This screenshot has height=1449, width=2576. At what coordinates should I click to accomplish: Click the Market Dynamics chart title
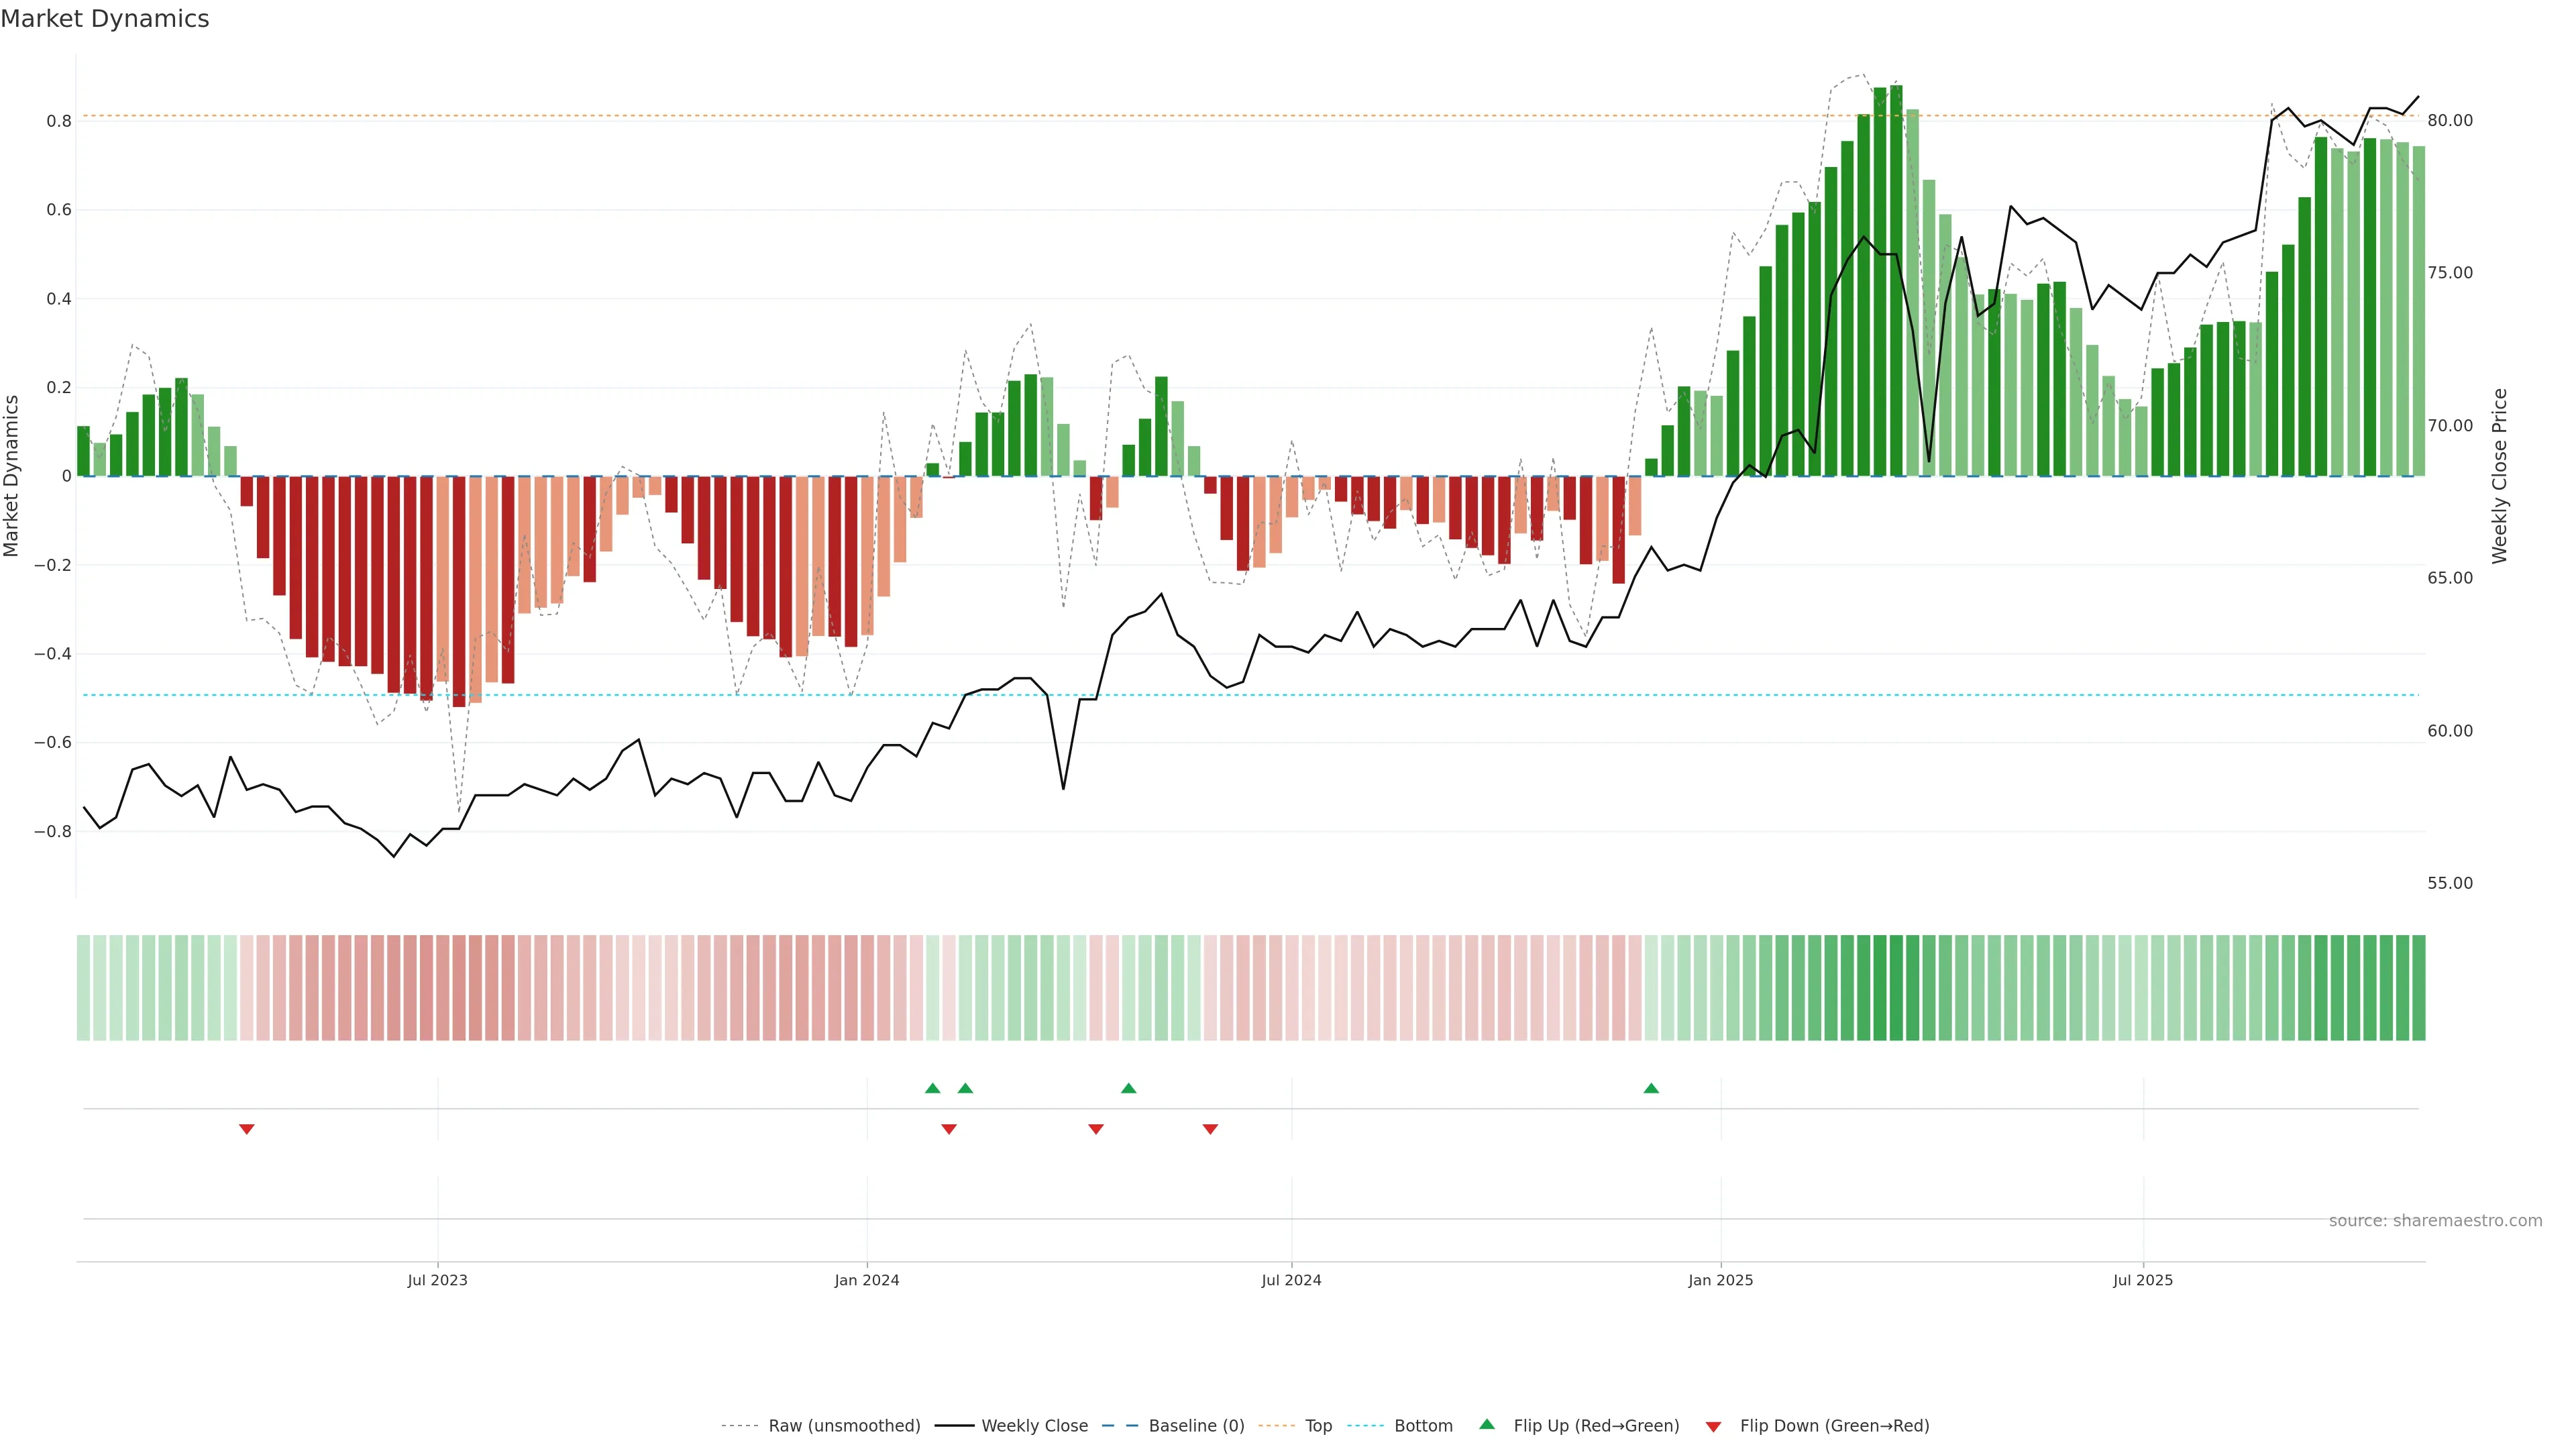click(105, 19)
